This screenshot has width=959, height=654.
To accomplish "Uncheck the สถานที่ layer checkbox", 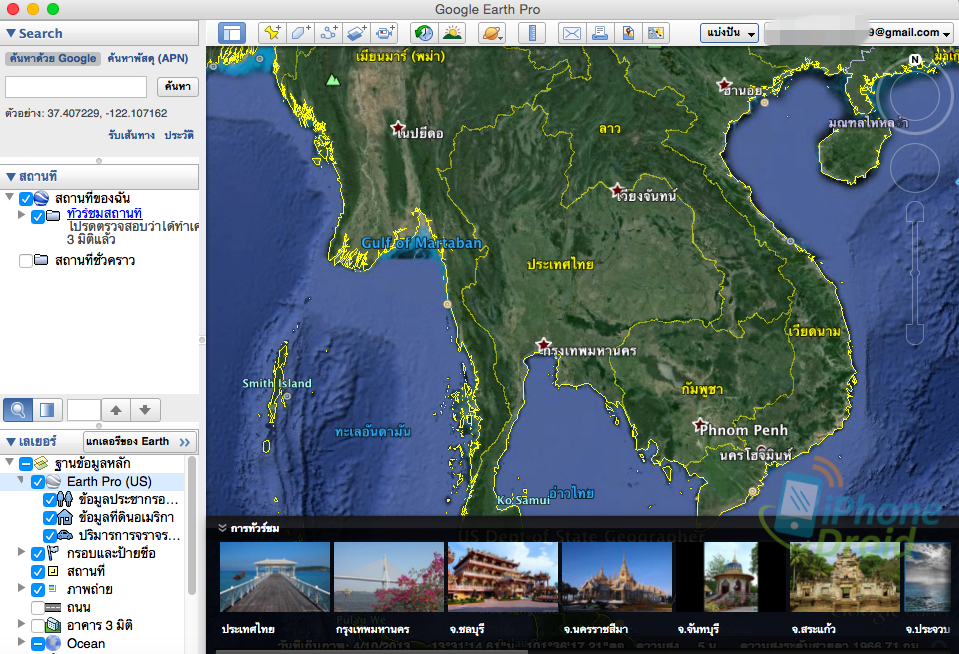I will pos(38,572).
